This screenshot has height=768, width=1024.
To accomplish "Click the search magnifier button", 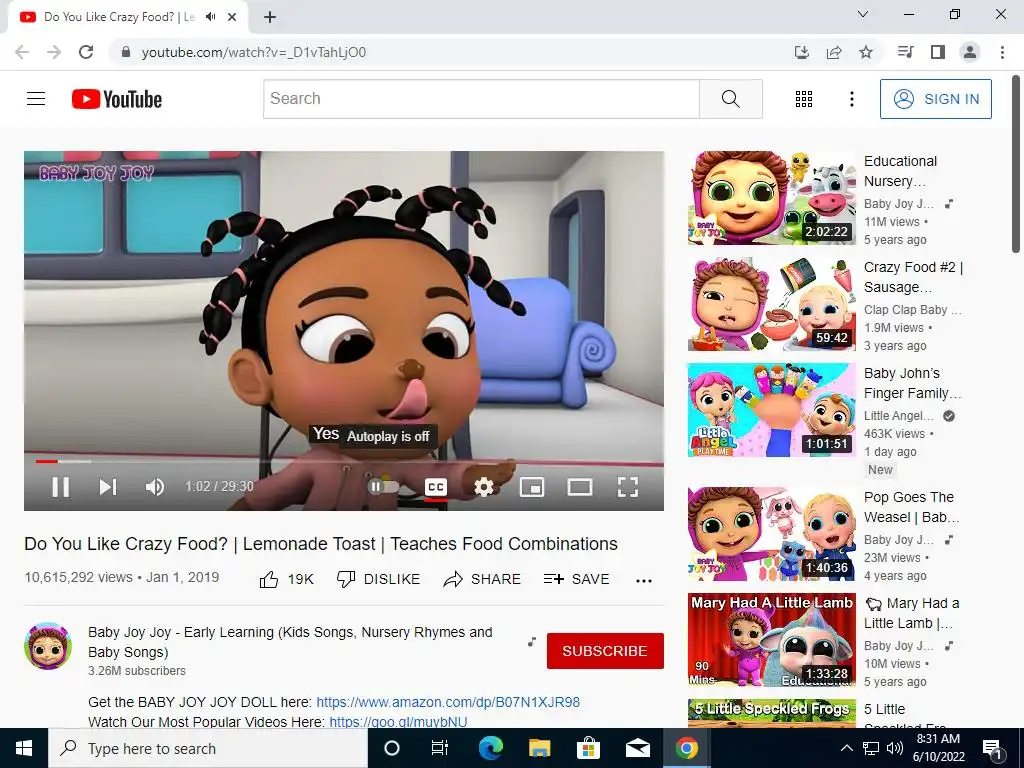I will (731, 99).
